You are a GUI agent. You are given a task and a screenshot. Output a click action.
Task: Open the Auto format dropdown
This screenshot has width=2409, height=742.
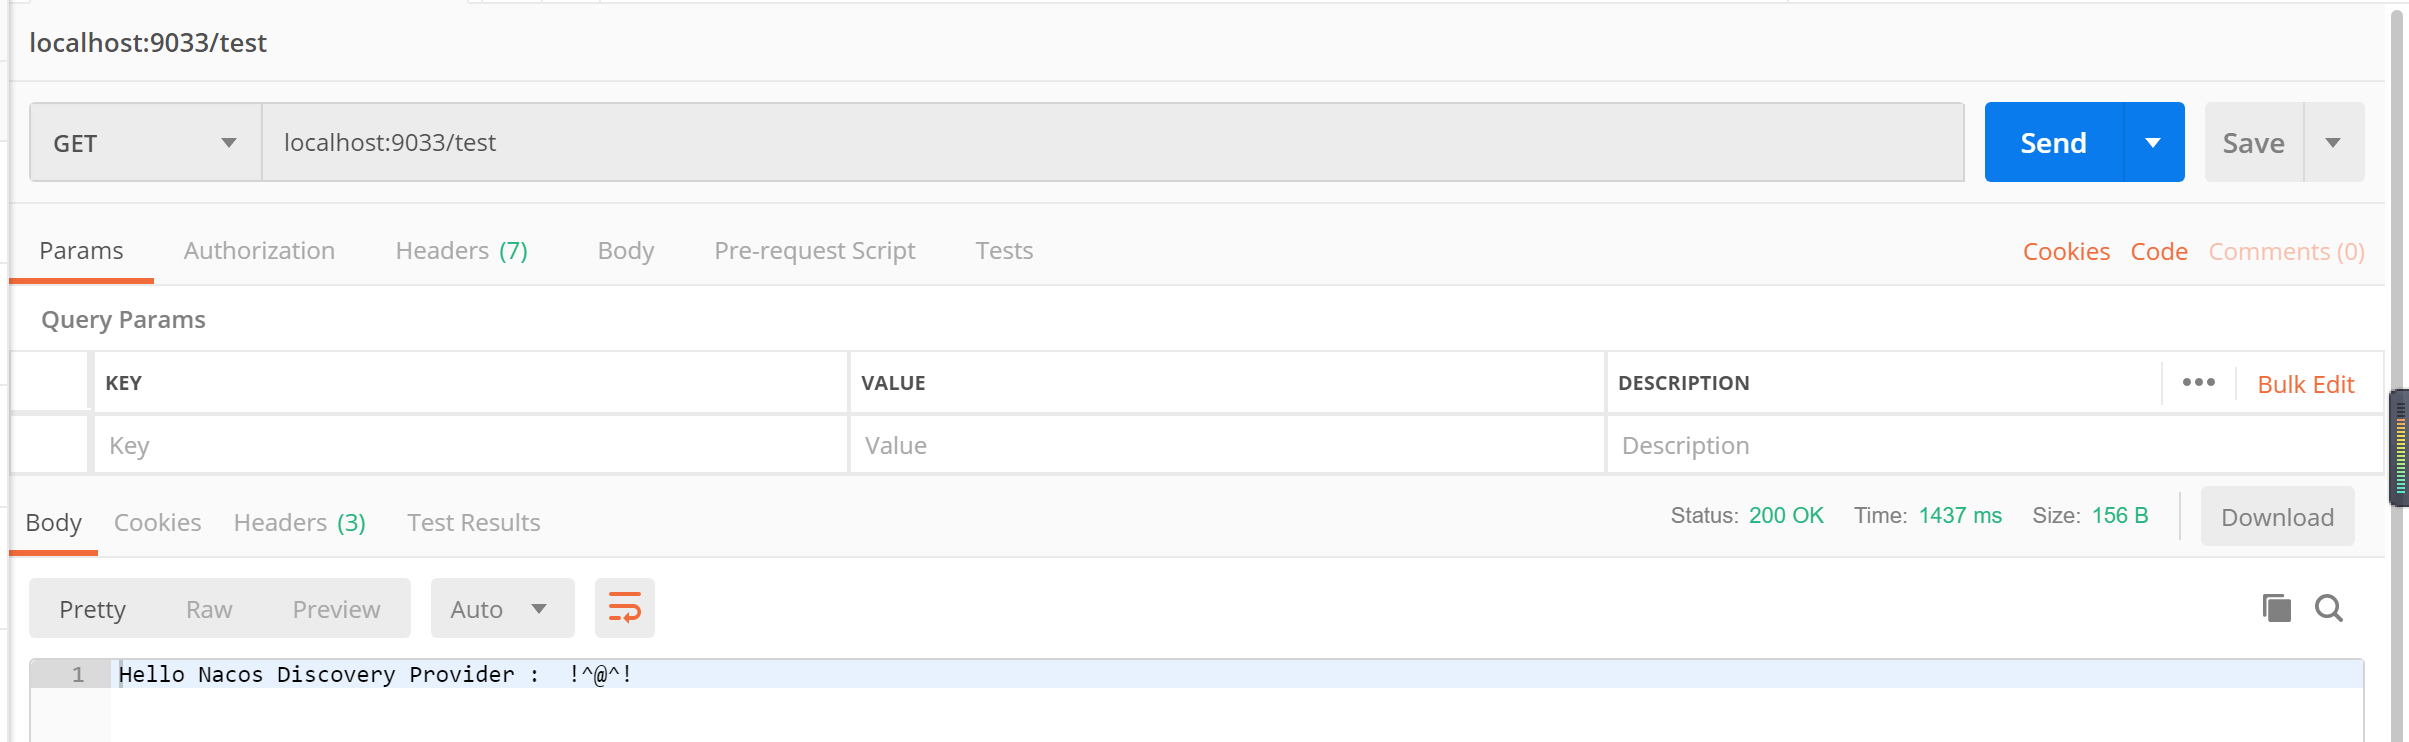pyautogui.click(x=502, y=609)
